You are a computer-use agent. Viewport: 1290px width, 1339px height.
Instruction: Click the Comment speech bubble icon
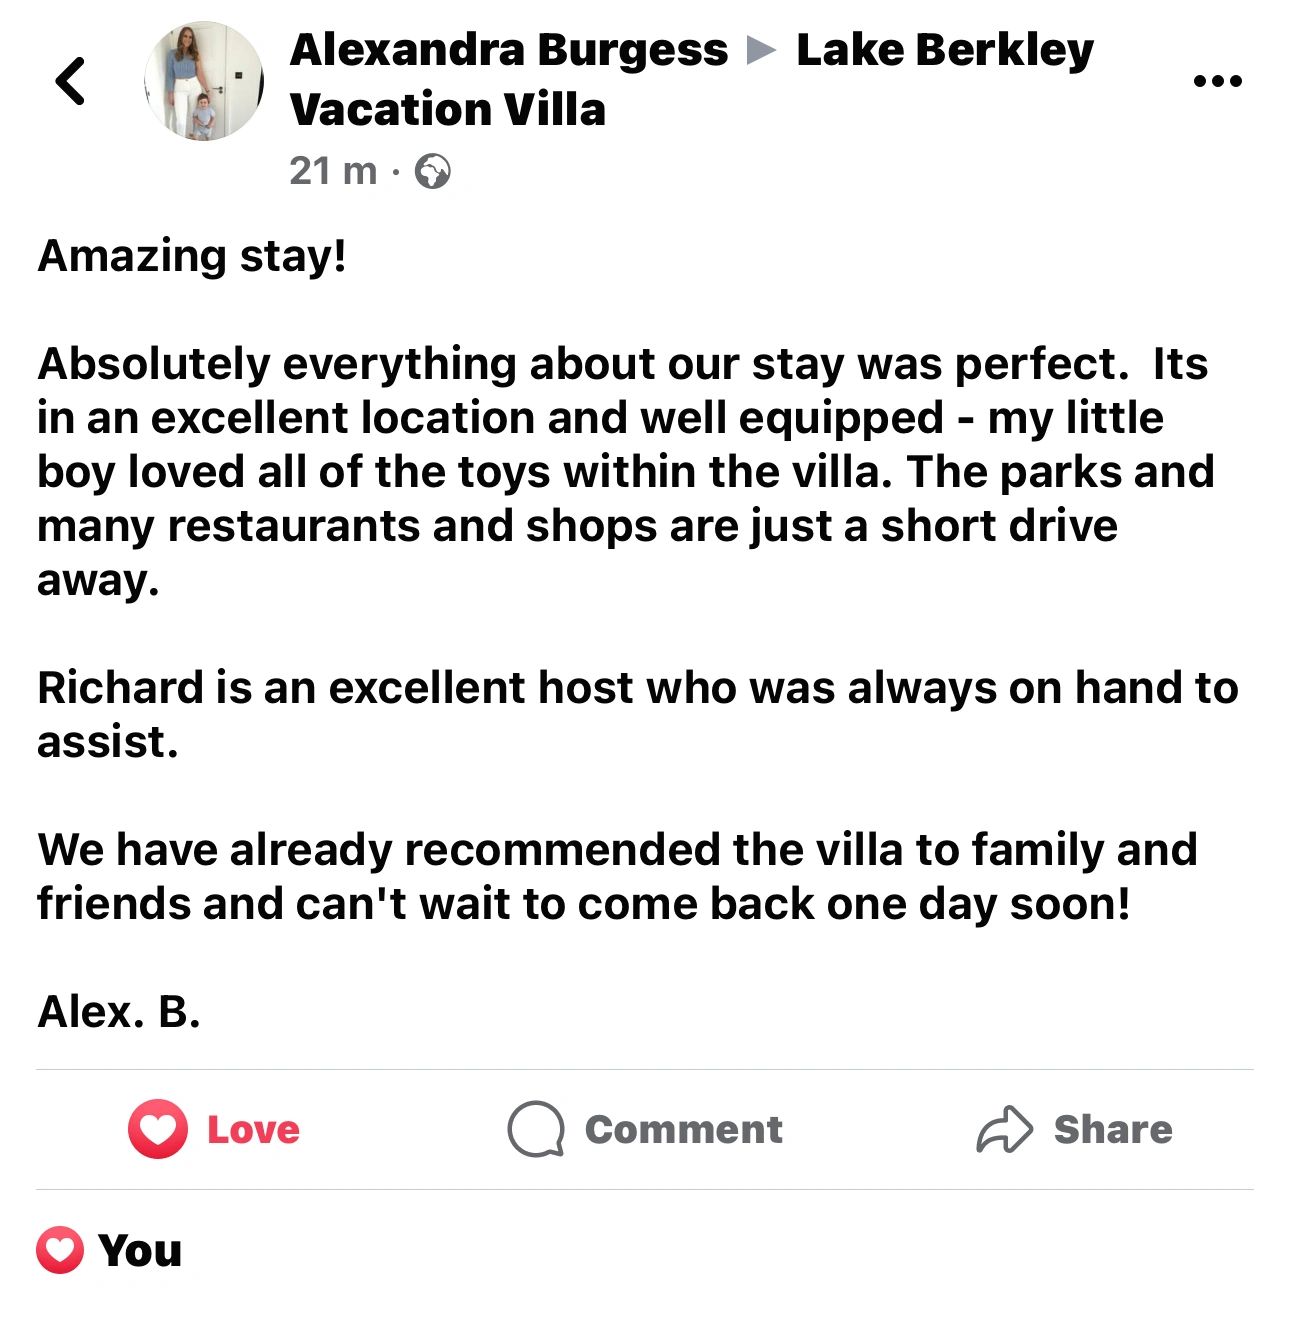click(x=536, y=1129)
